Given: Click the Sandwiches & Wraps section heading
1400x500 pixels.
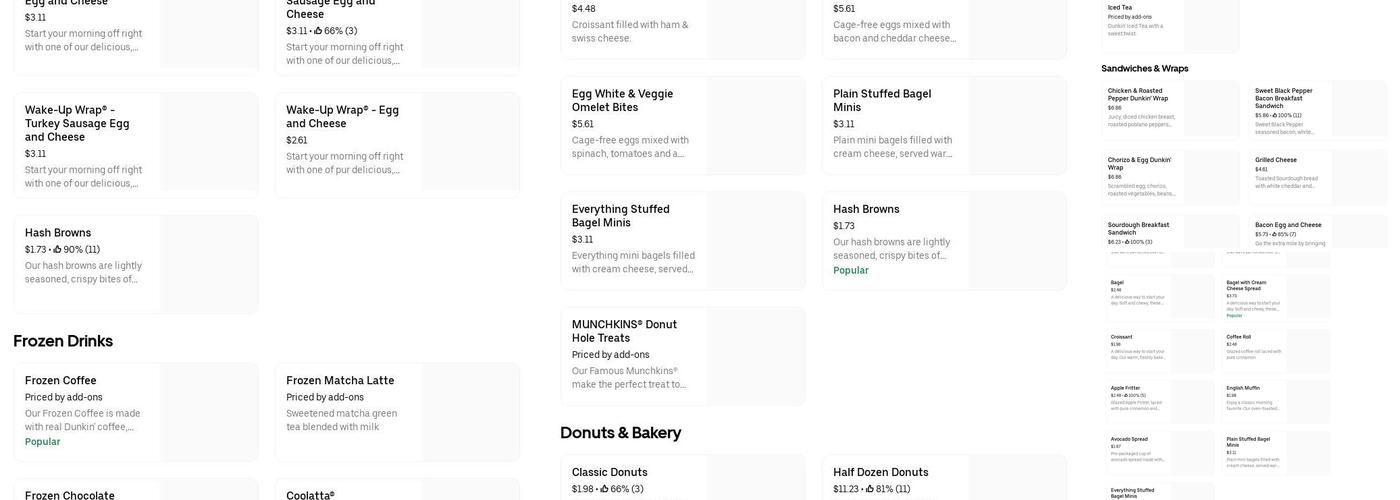Looking at the screenshot, I should [x=1145, y=69].
